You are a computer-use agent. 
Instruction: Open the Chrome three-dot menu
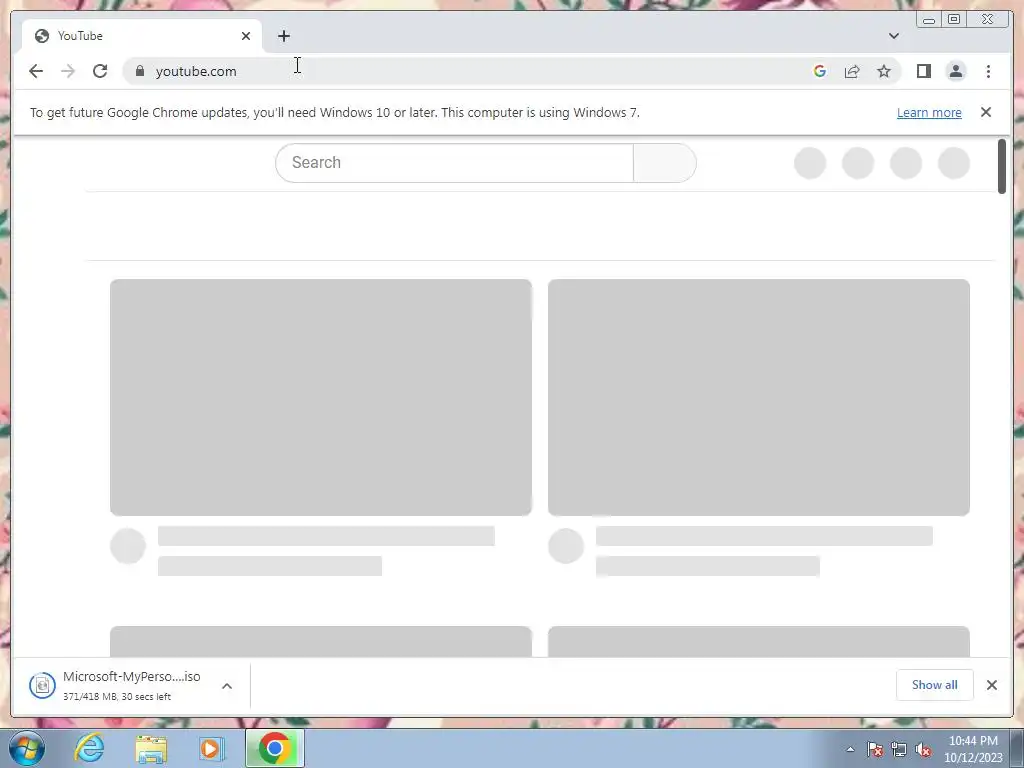click(988, 71)
